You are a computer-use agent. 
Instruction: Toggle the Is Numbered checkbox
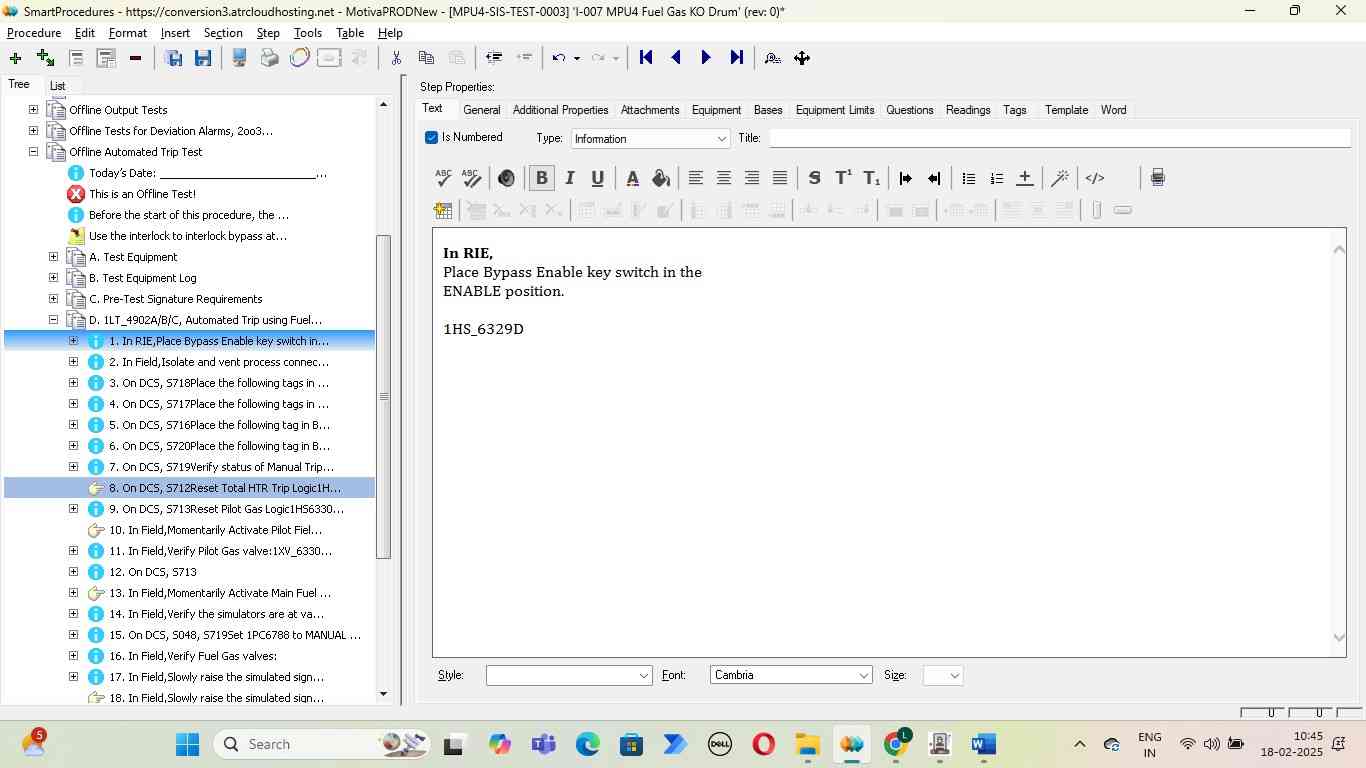pos(431,138)
